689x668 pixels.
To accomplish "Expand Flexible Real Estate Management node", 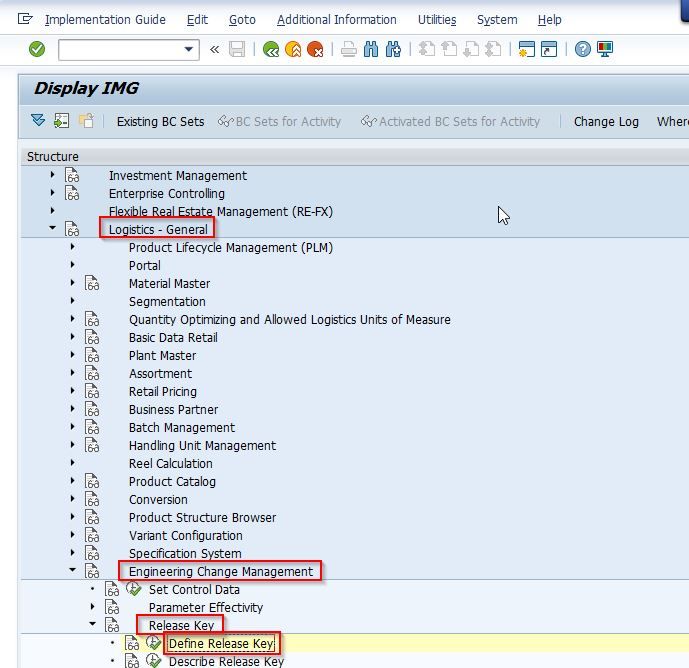I will (x=52, y=211).
